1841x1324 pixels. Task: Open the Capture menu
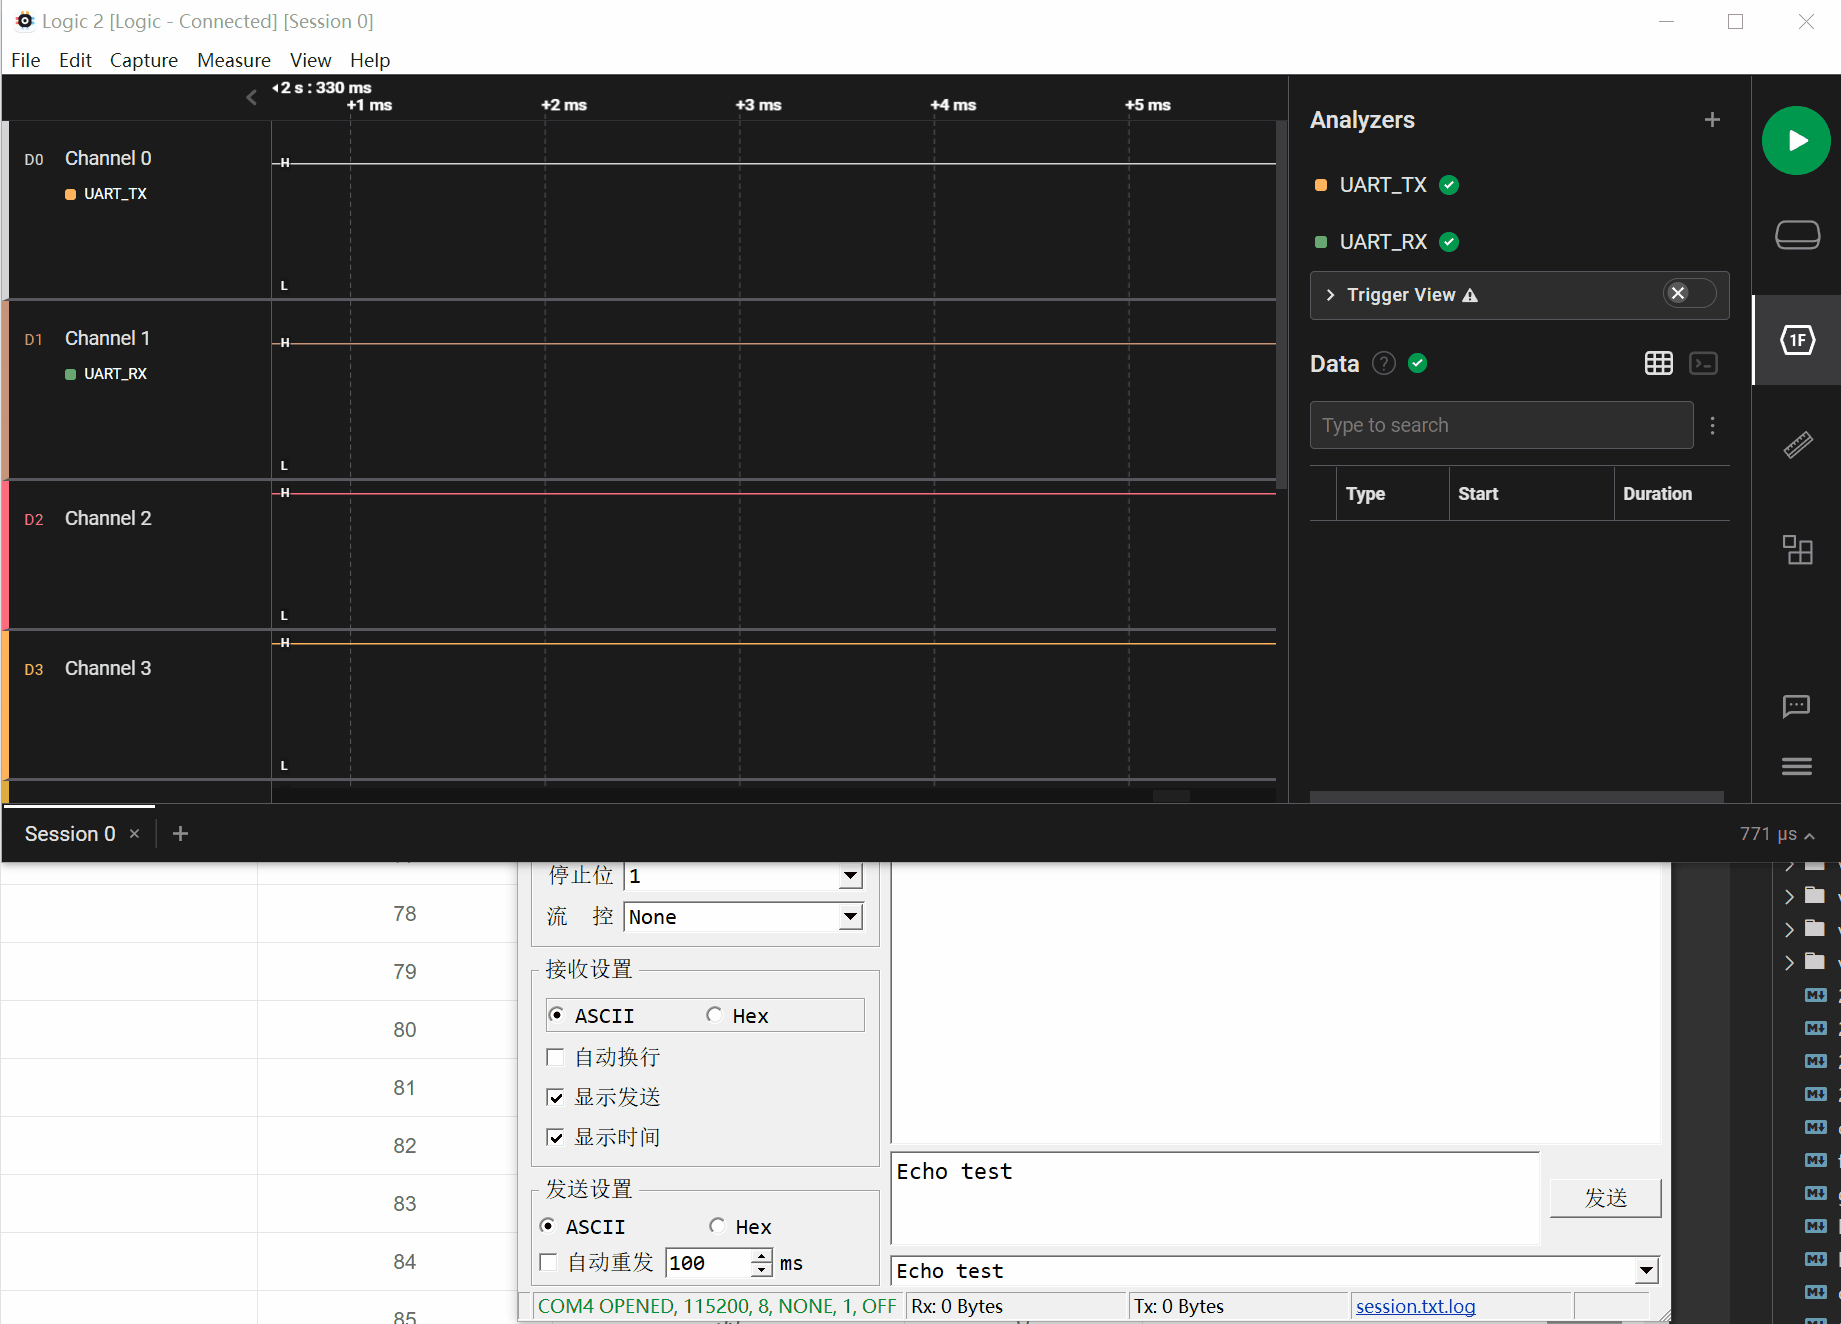click(144, 60)
